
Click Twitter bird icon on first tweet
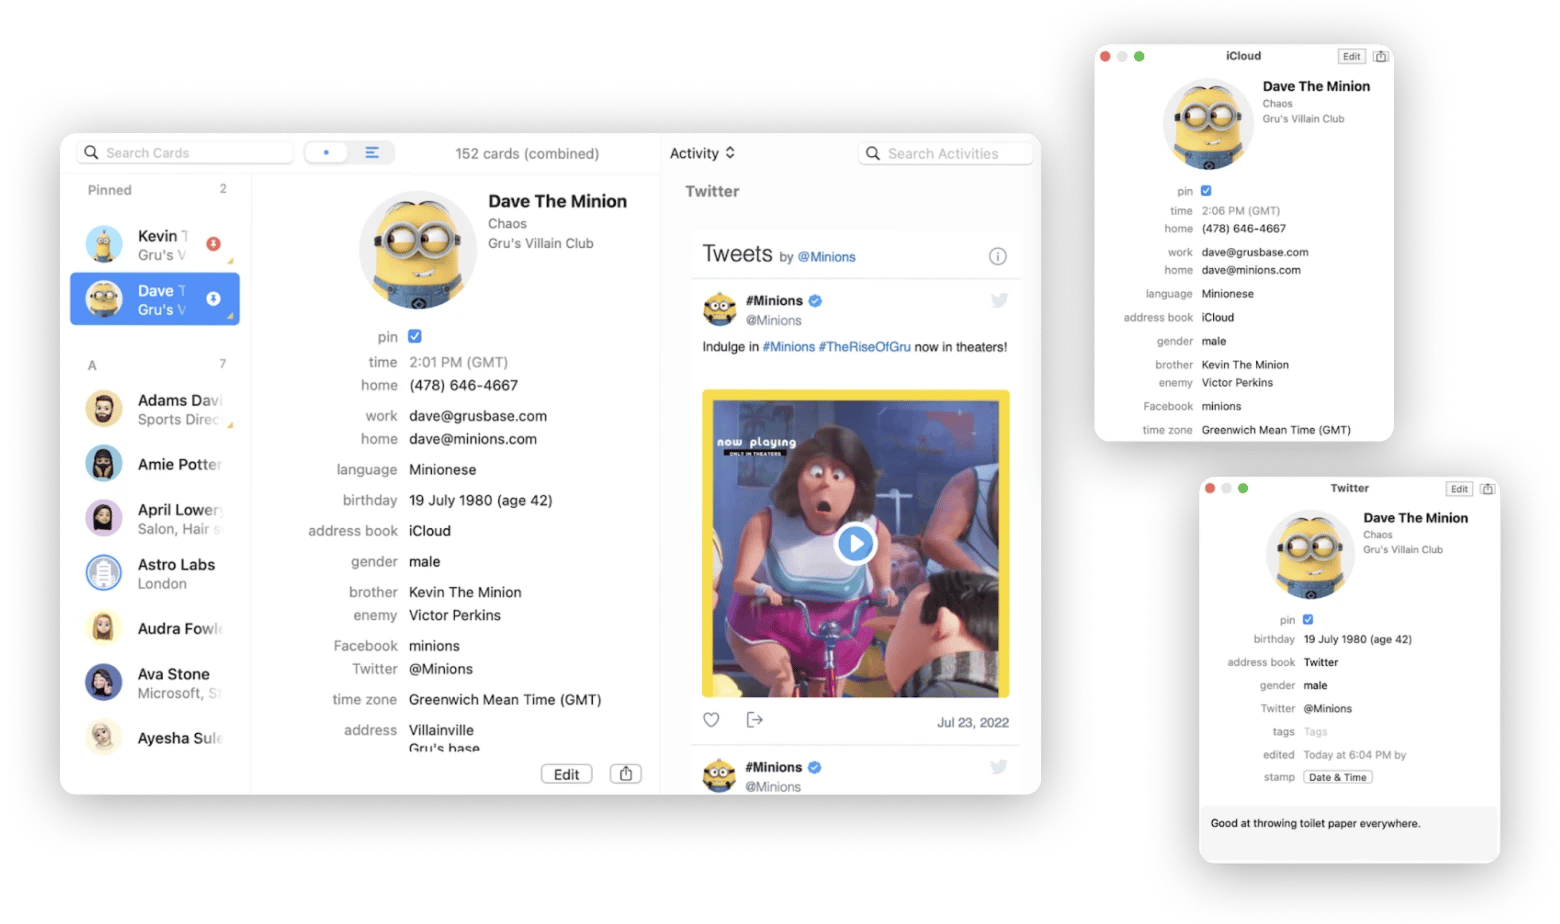[x=999, y=300]
